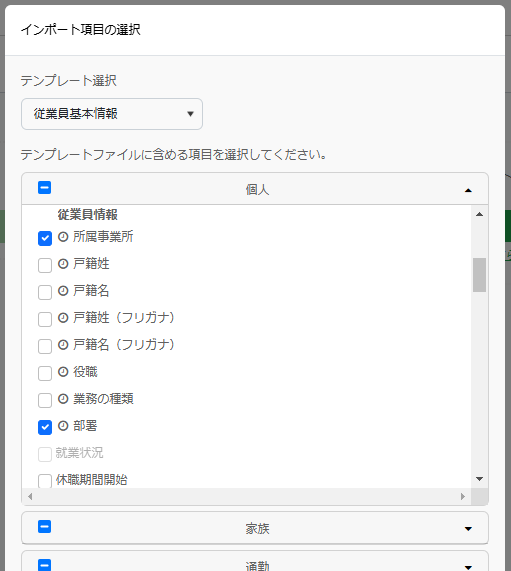Uncheck the 所属事業所 checkbox
511x571 pixels.
tap(45, 239)
